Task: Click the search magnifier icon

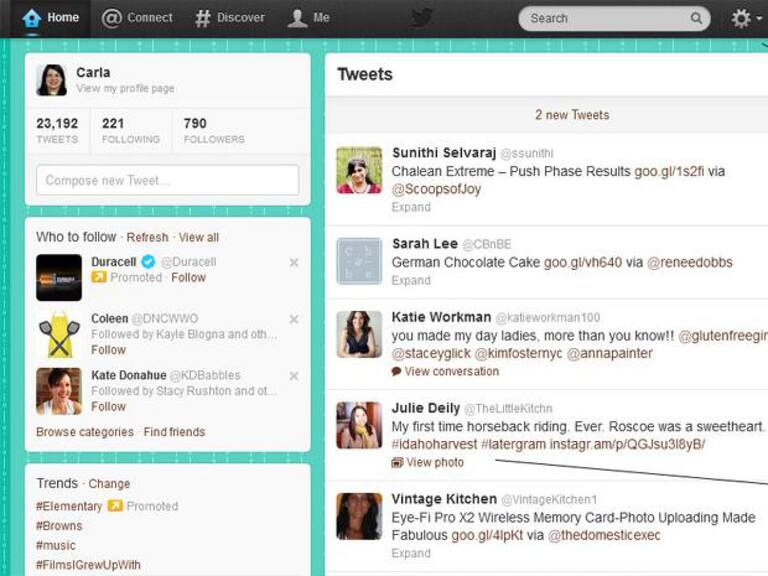Action: coord(696,18)
